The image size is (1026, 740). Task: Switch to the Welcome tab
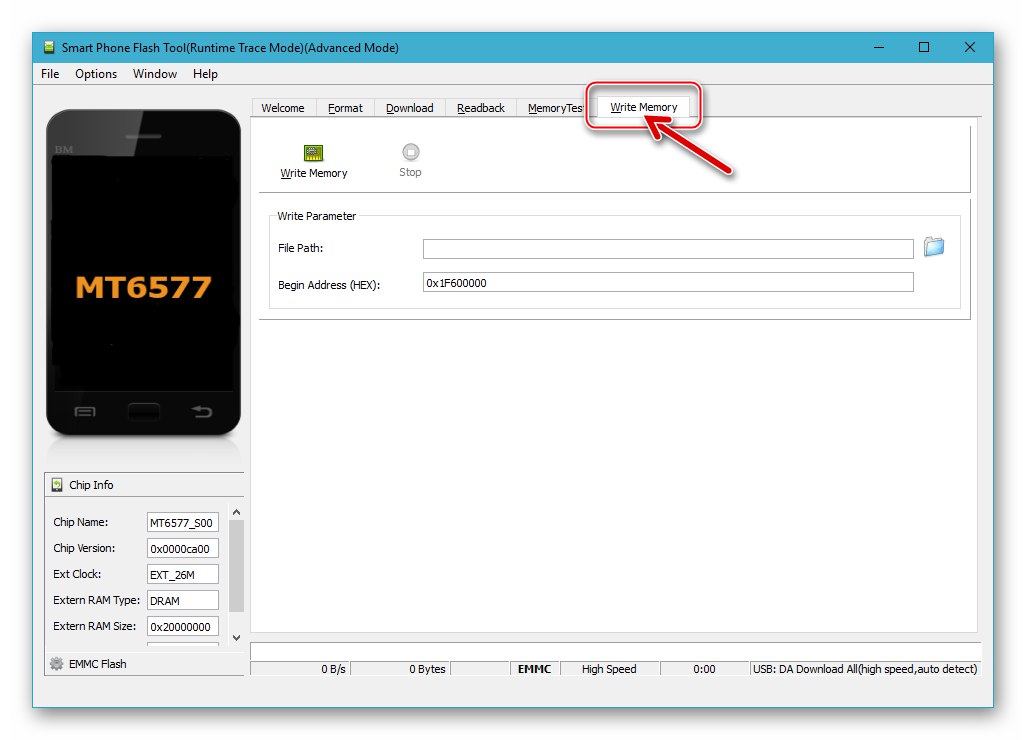click(x=283, y=107)
